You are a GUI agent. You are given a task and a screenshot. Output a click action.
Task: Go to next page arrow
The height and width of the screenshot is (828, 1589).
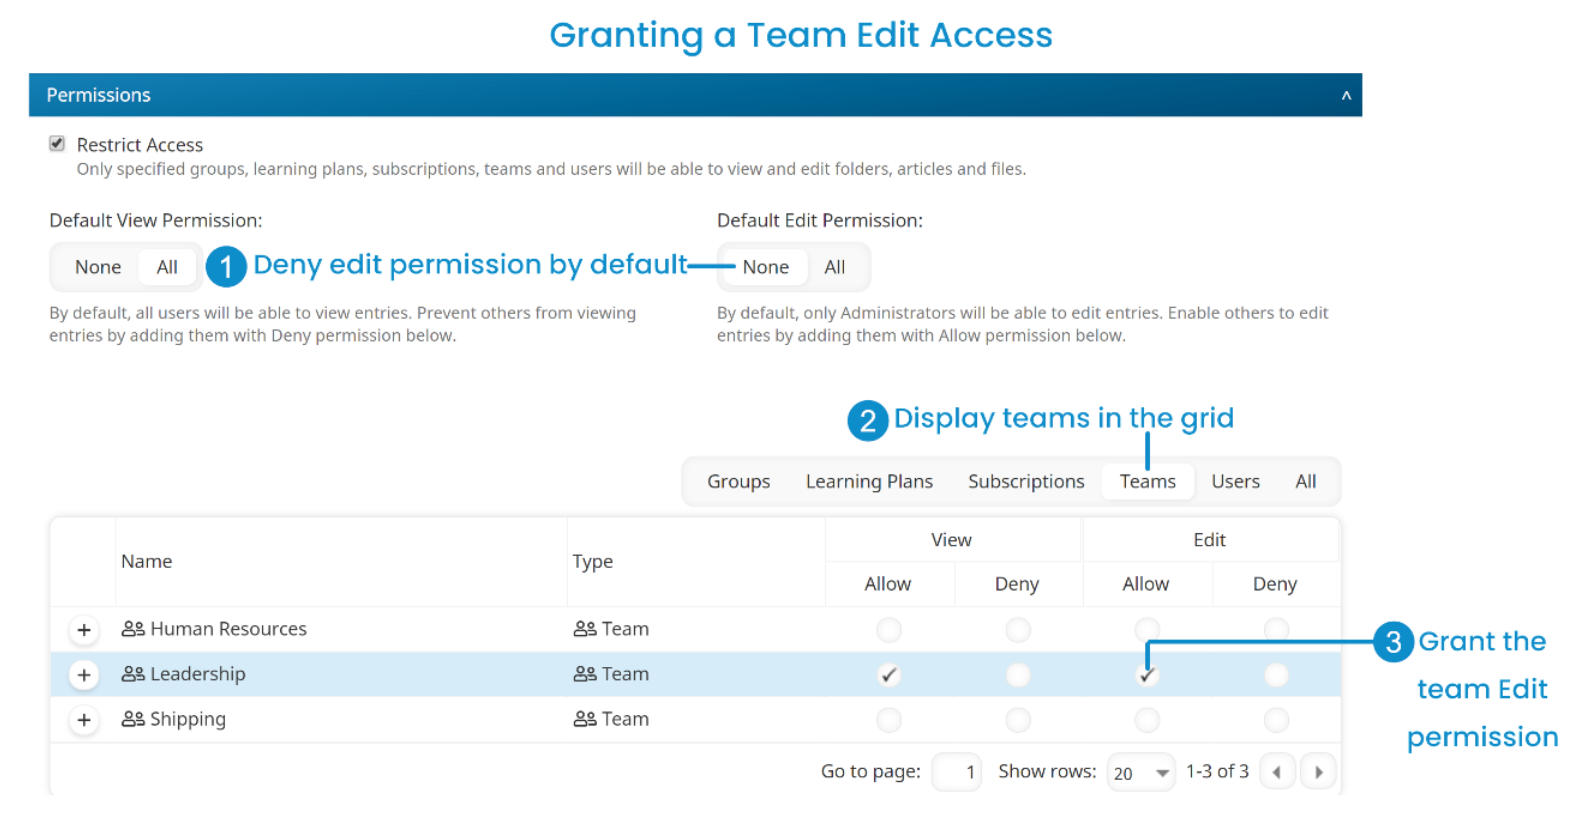1318,772
